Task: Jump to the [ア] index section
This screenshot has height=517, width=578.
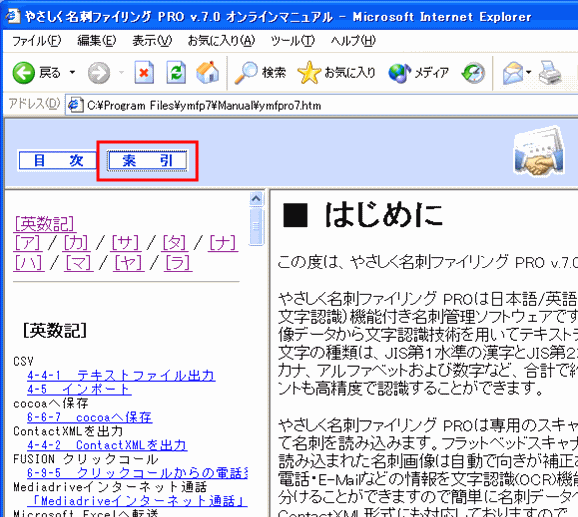Action: tap(28, 243)
